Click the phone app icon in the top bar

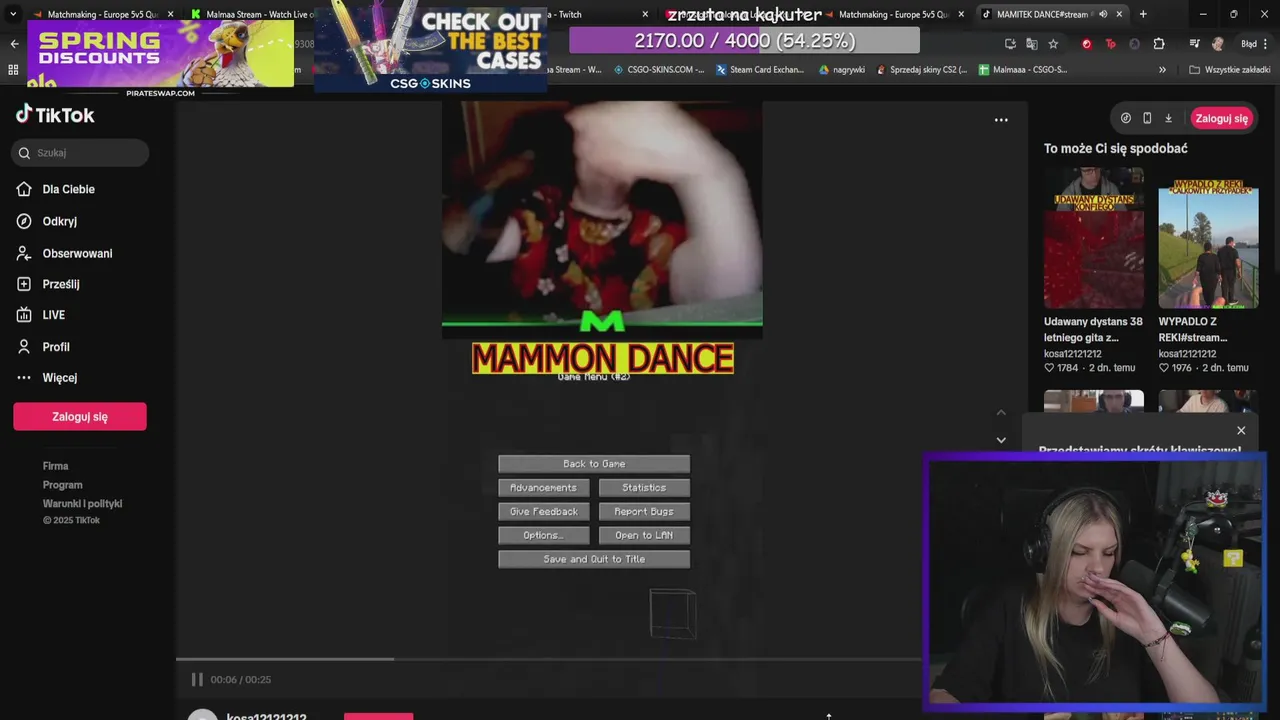point(1147,118)
